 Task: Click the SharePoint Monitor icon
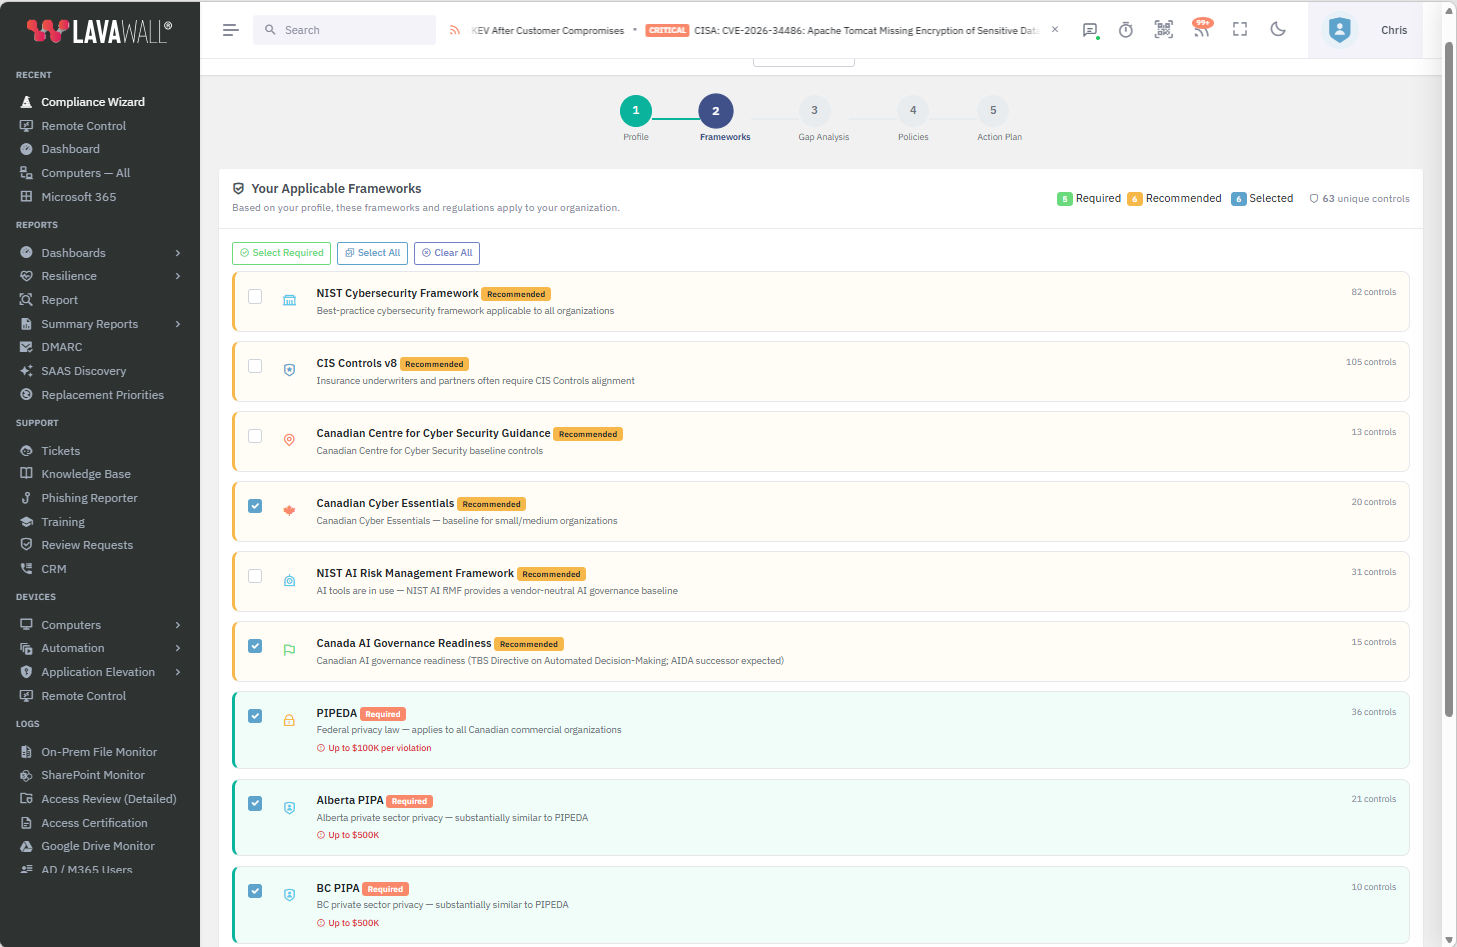coord(26,775)
